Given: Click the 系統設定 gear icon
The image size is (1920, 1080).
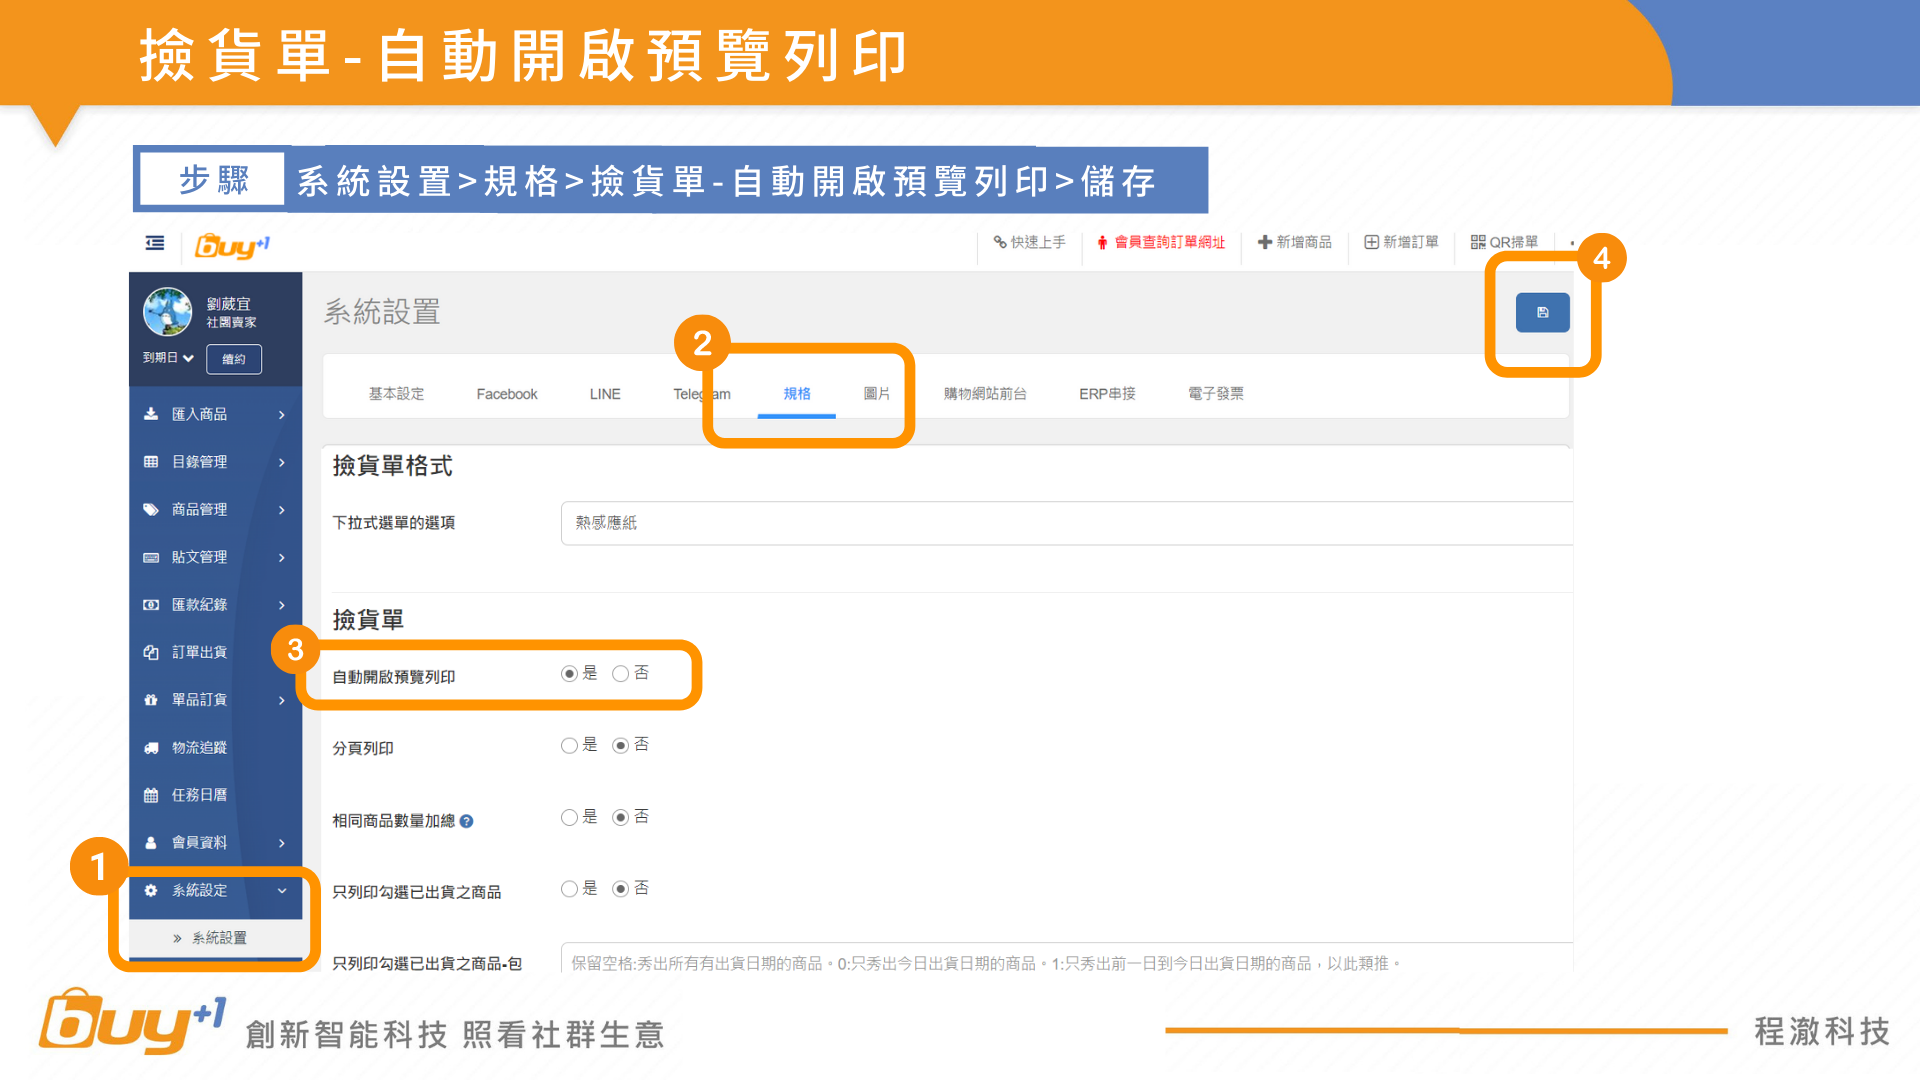Looking at the screenshot, I should pyautogui.click(x=151, y=890).
